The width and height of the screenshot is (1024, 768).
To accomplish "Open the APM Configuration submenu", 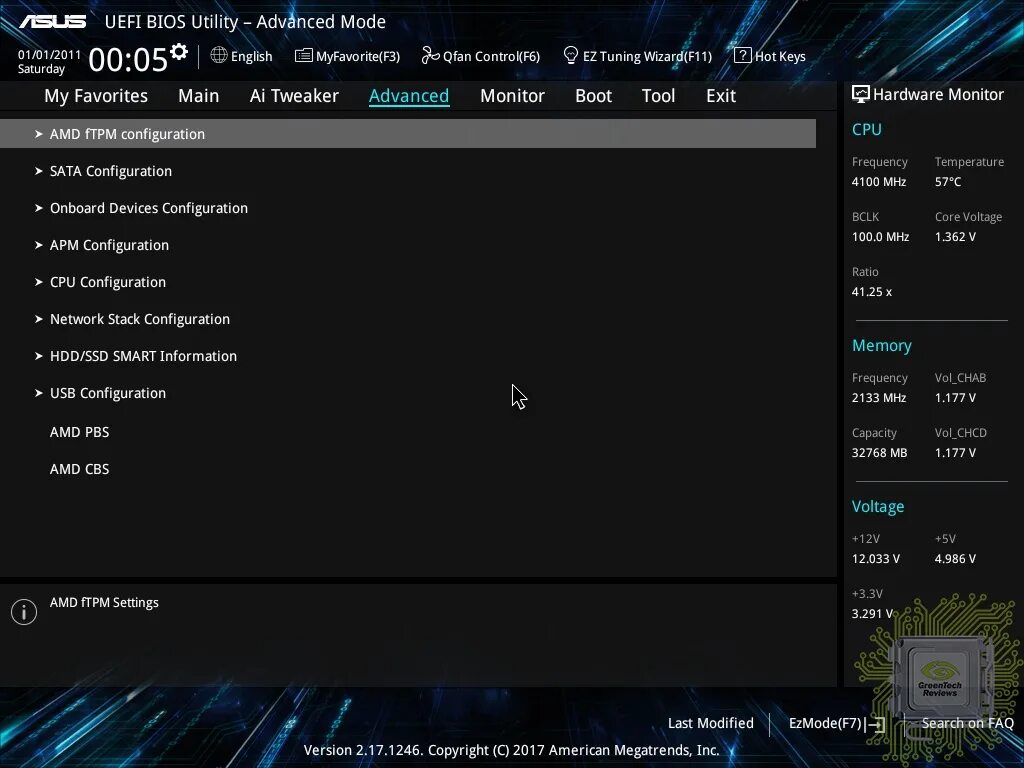I will [x=109, y=245].
